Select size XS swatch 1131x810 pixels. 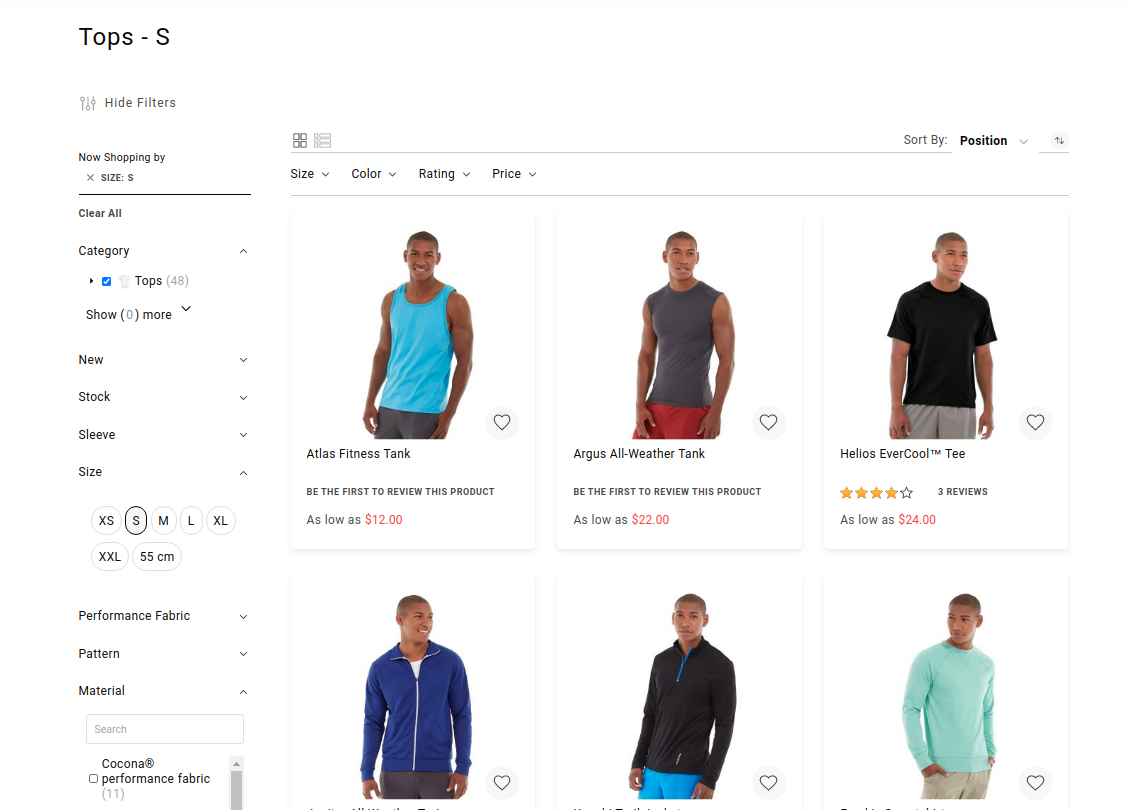tap(106, 521)
